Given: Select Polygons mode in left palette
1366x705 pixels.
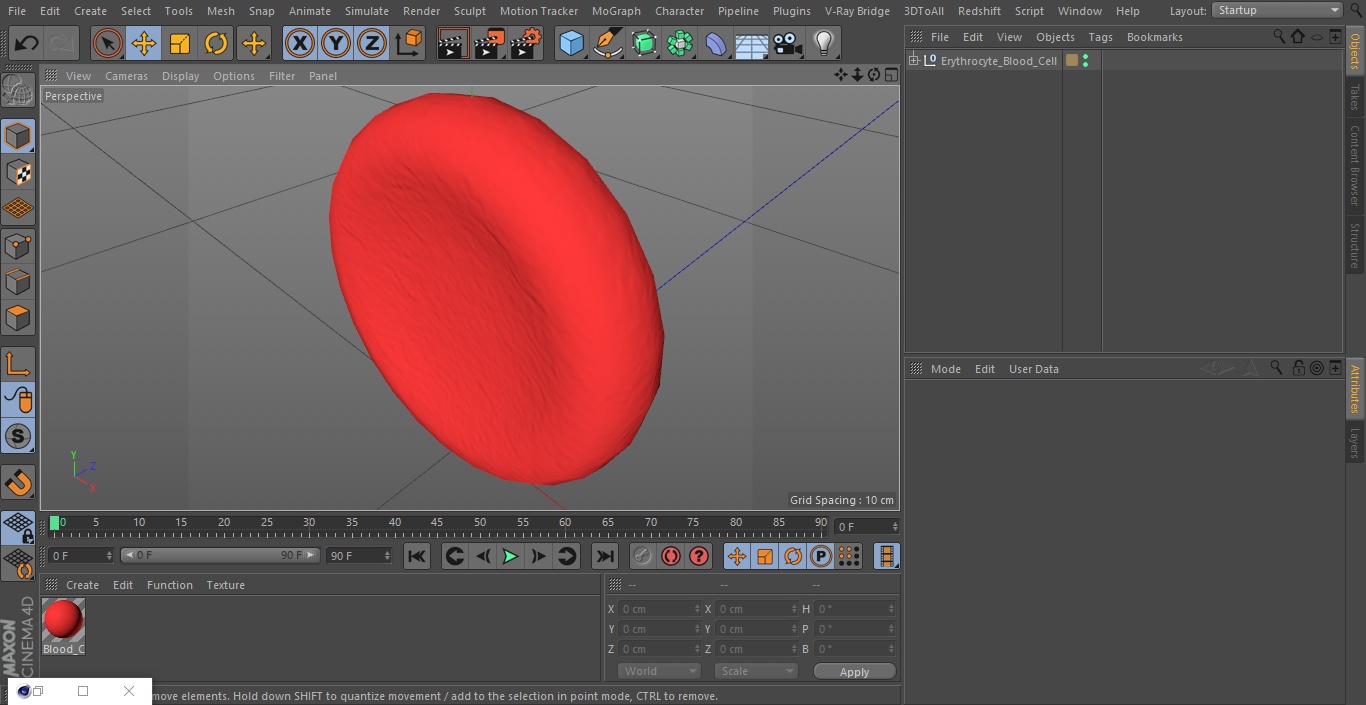Looking at the screenshot, I should click(18, 318).
